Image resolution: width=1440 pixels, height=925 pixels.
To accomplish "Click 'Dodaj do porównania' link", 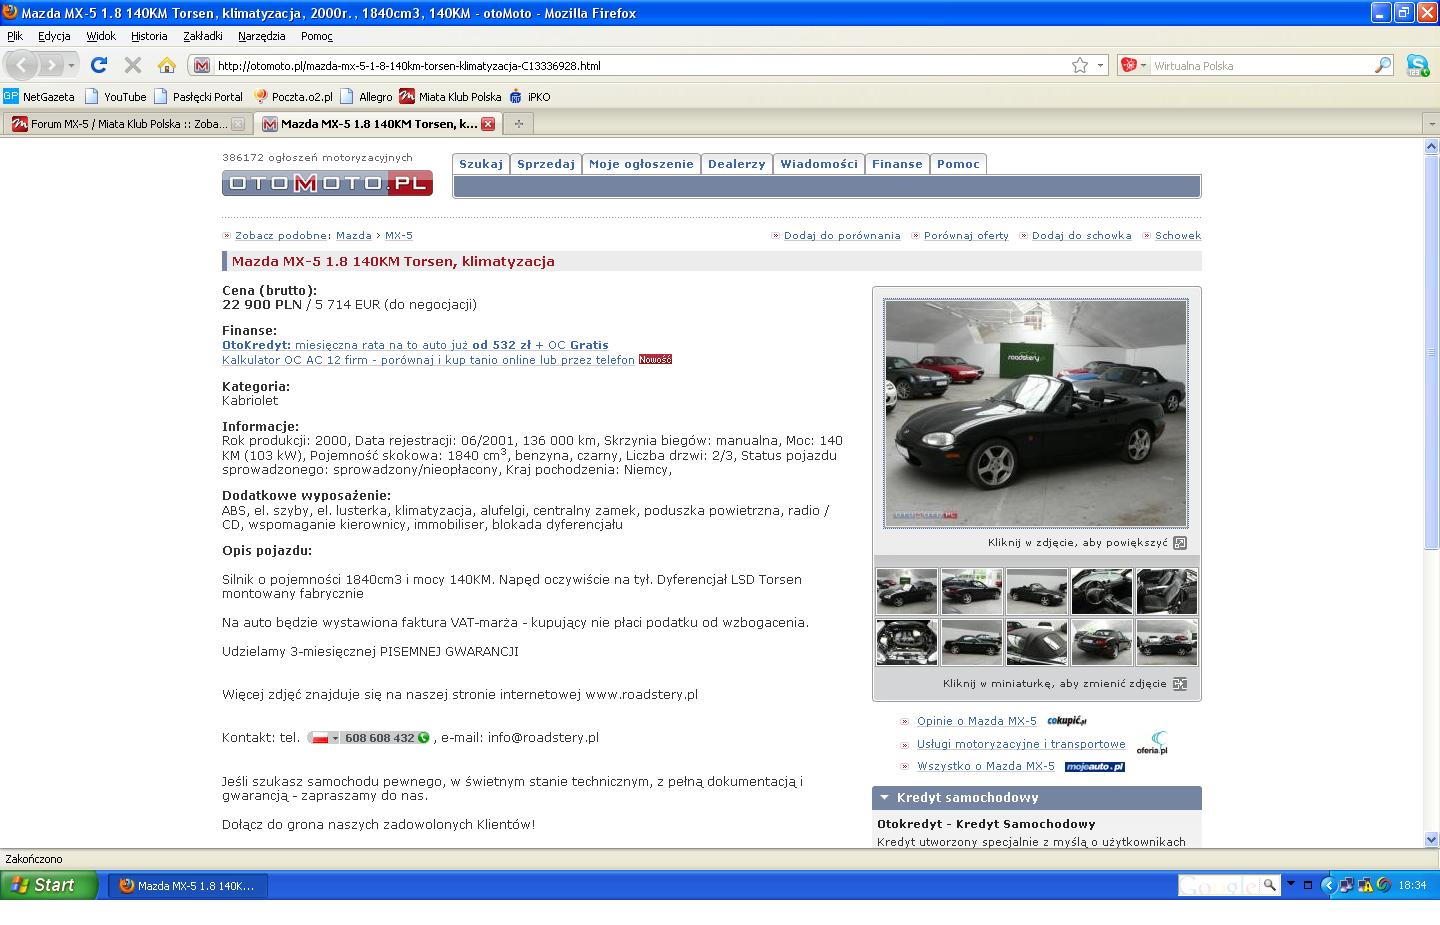I will pyautogui.click(x=842, y=236).
